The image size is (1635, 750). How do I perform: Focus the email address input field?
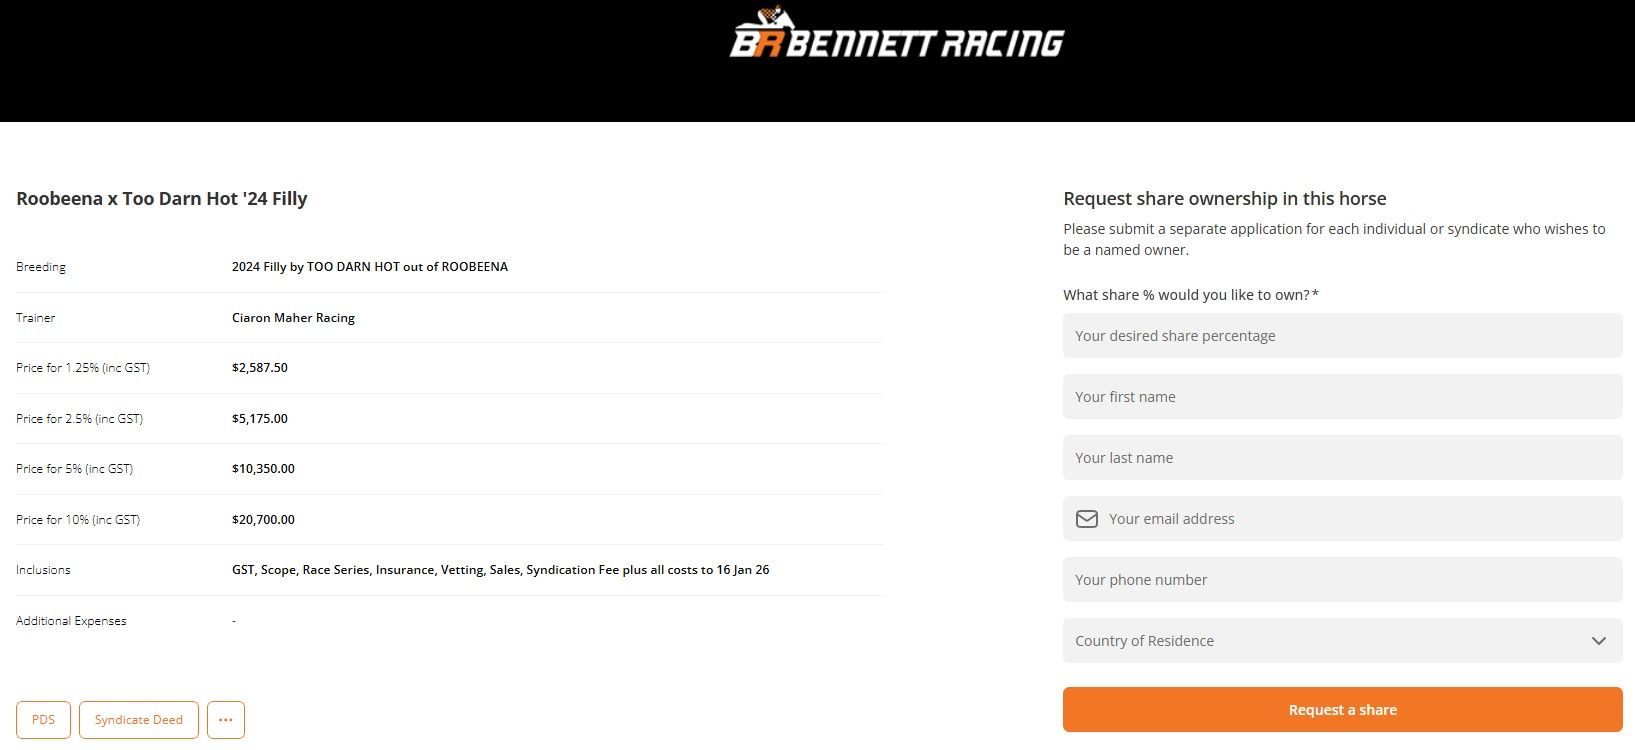coord(1360,519)
